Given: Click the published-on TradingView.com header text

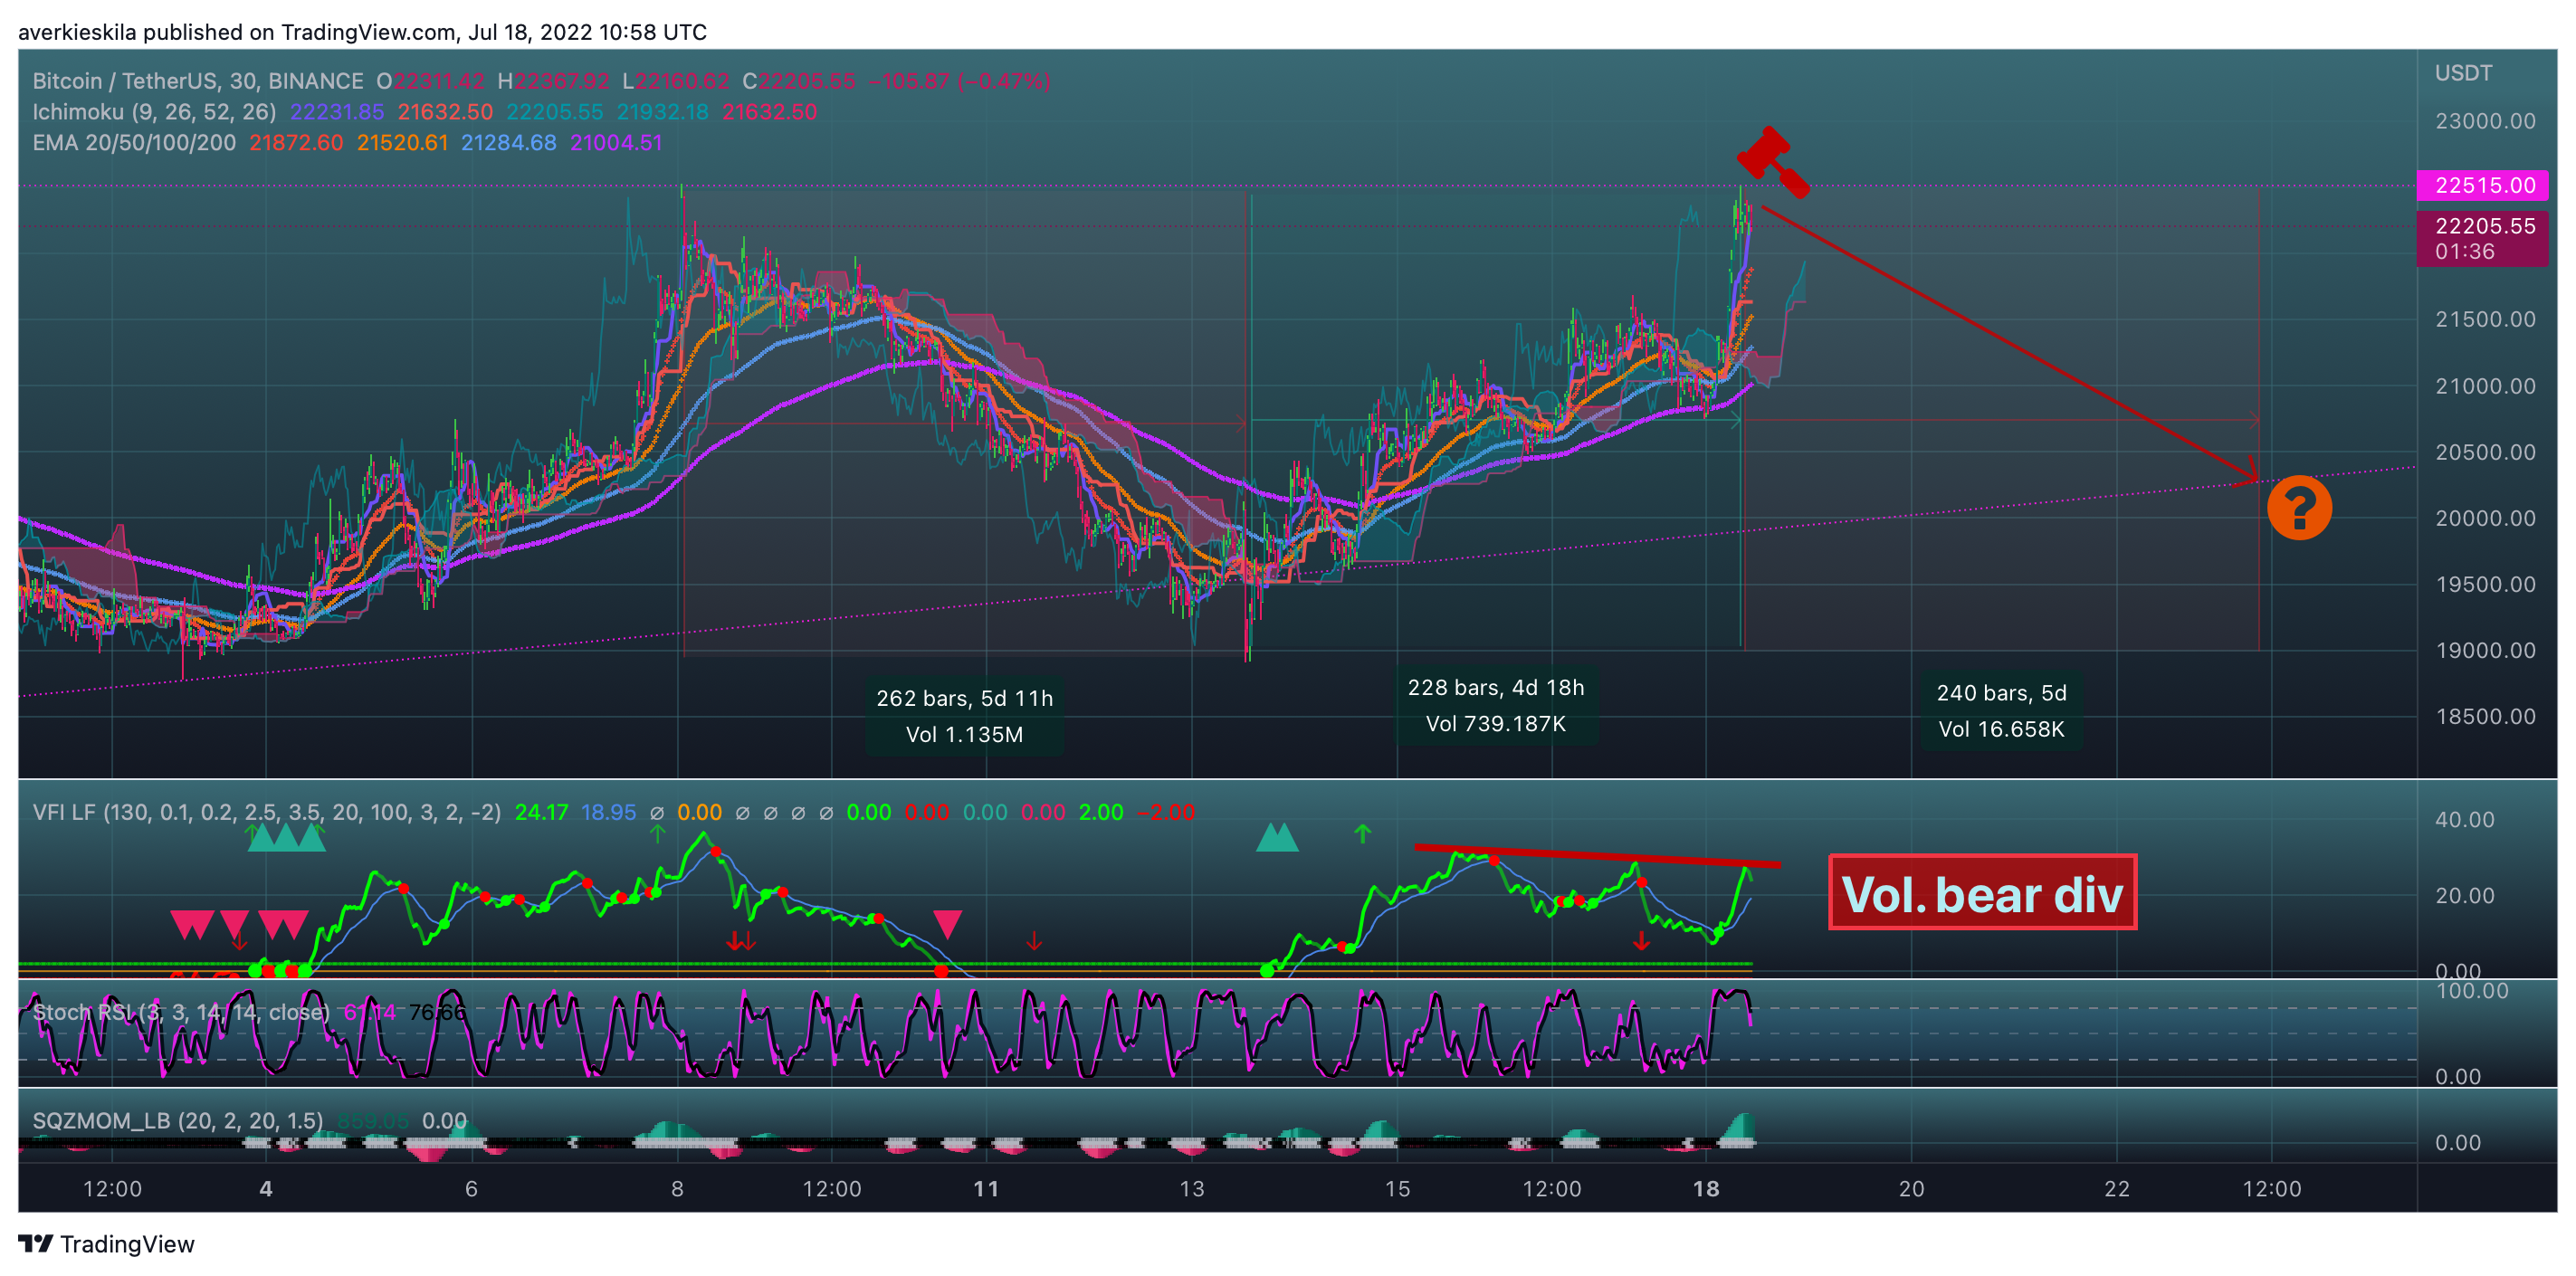Looking at the screenshot, I should [x=362, y=32].
